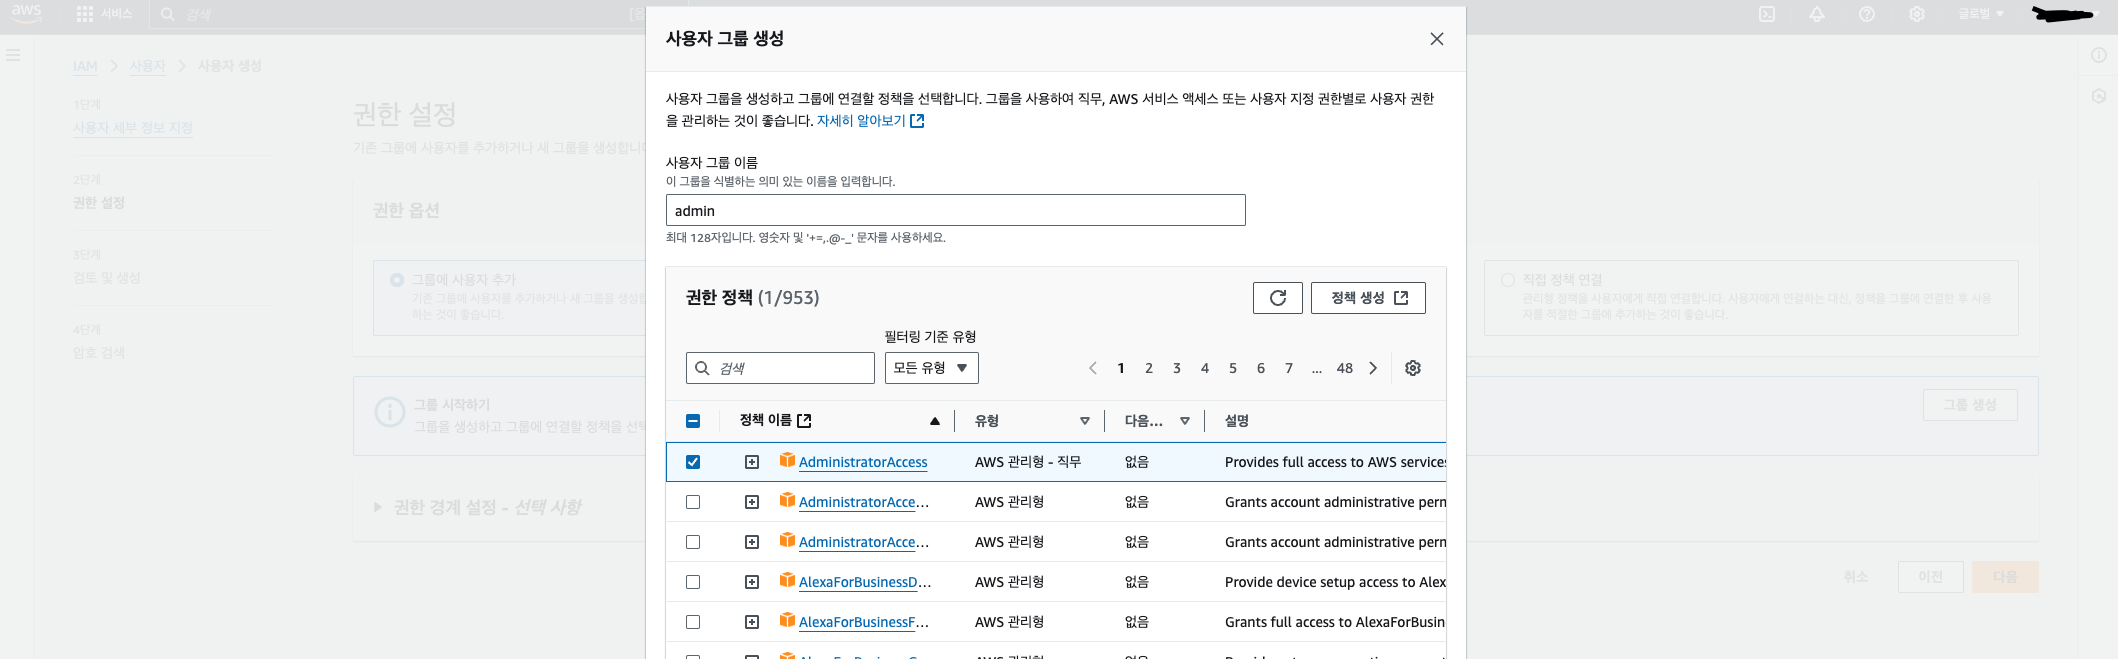Click the AlexaForBusinessF... policy cube icon
The image size is (2118, 659).
tap(787, 620)
